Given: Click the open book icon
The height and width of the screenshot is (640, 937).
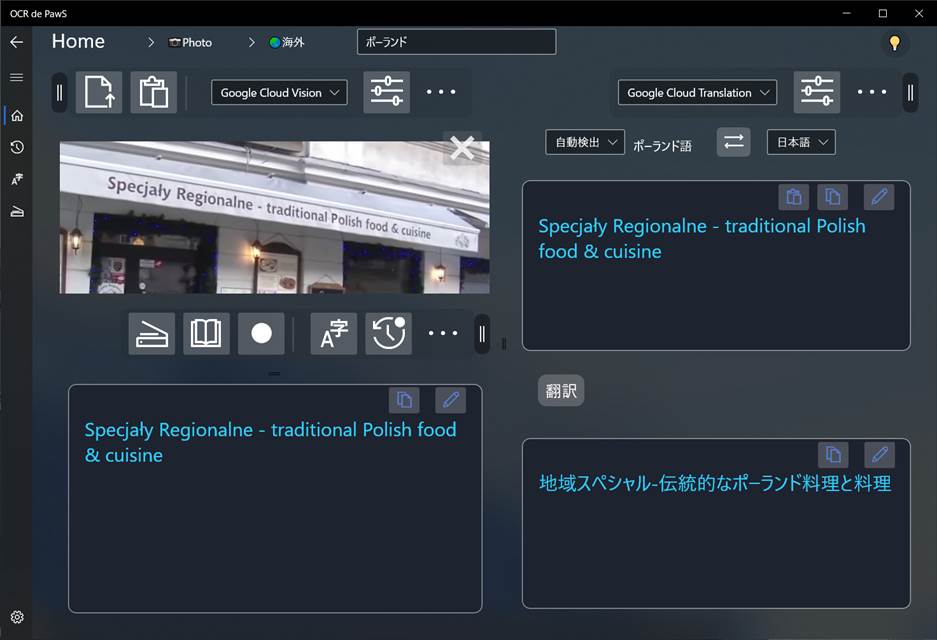Looking at the screenshot, I should 206,334.
